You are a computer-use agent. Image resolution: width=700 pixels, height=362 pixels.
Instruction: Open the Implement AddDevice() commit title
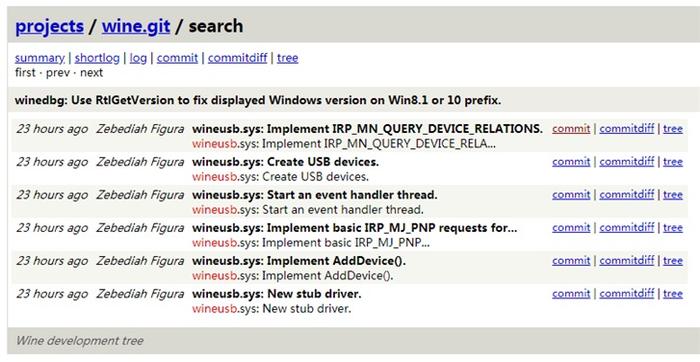pos(299,261)
